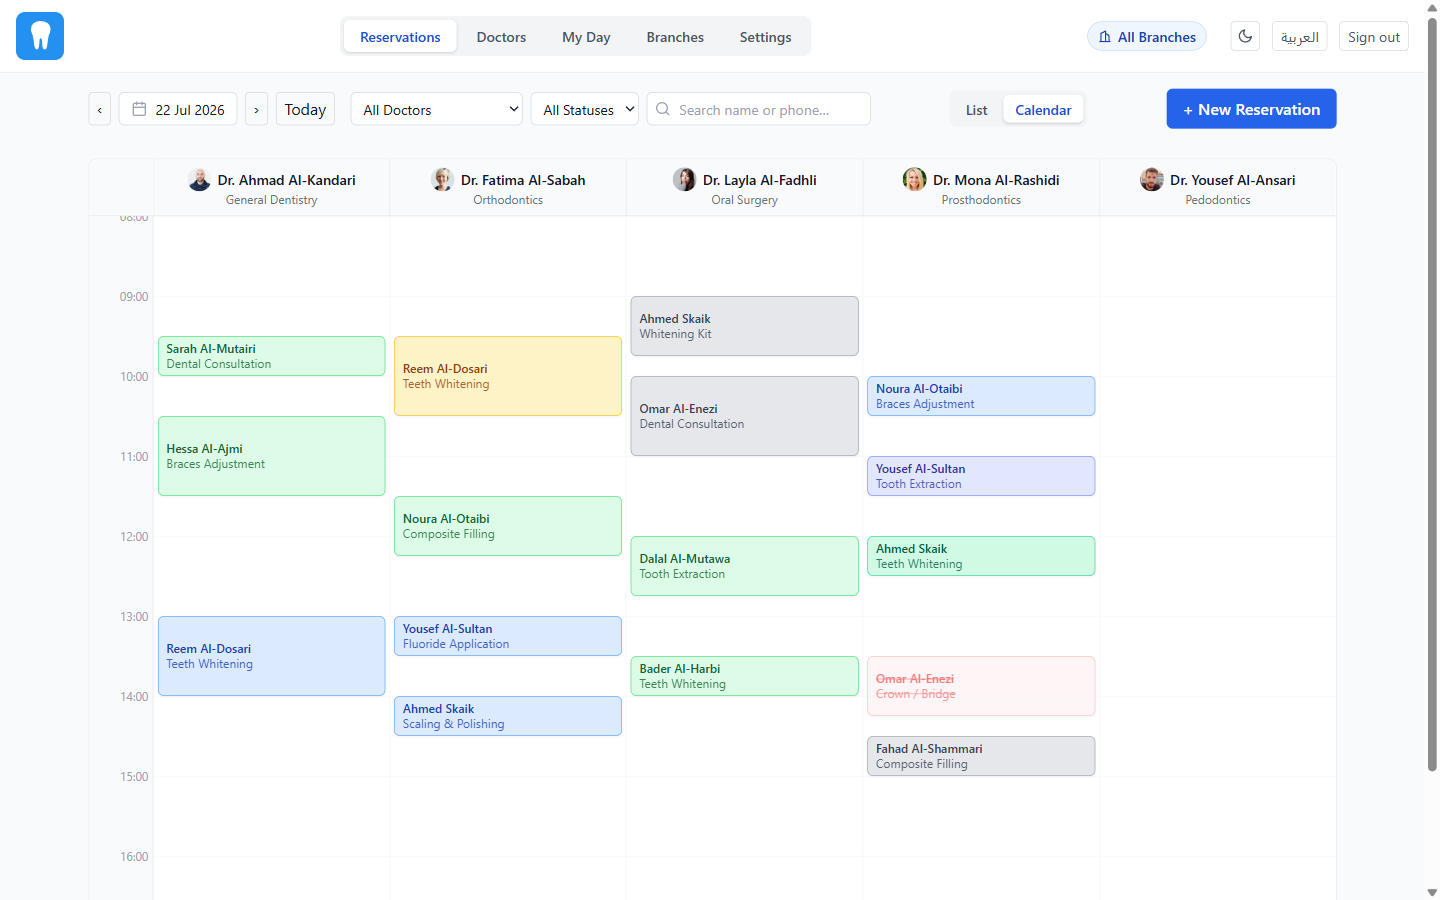This screenshot has height=900, width=1440.
Task: Expand the All Doctors dropdown
Action: point(437,109)
